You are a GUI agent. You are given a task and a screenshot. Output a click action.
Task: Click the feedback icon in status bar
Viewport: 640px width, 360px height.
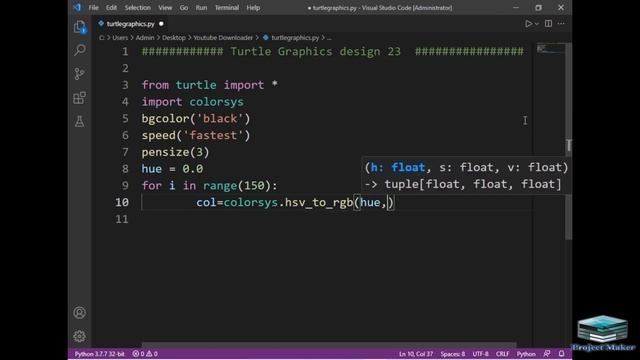tap(547, 354)
